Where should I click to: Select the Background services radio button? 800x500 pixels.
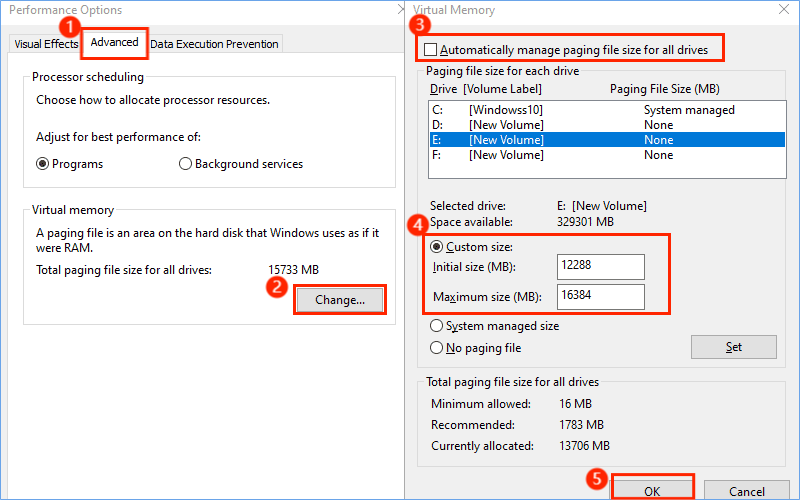tap(241, 164)
